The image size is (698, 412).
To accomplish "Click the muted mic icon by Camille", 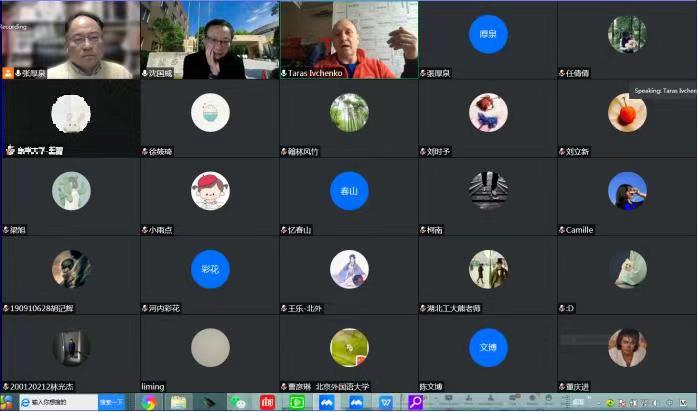I will click(x=563, y=230).
